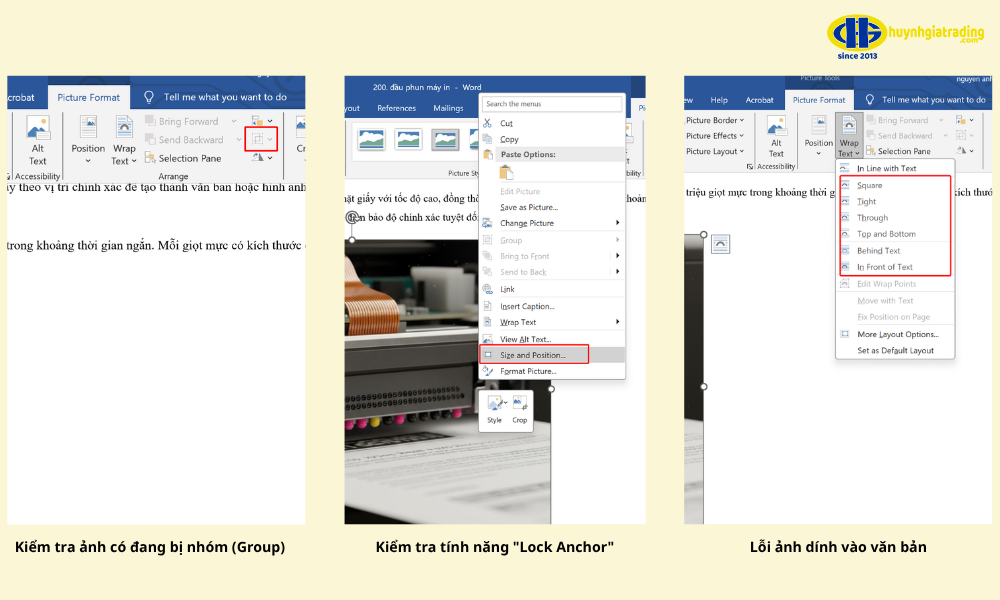Click Size and Position in the context menu
The width and height of the screenshot is (1000, 600).
533,355
